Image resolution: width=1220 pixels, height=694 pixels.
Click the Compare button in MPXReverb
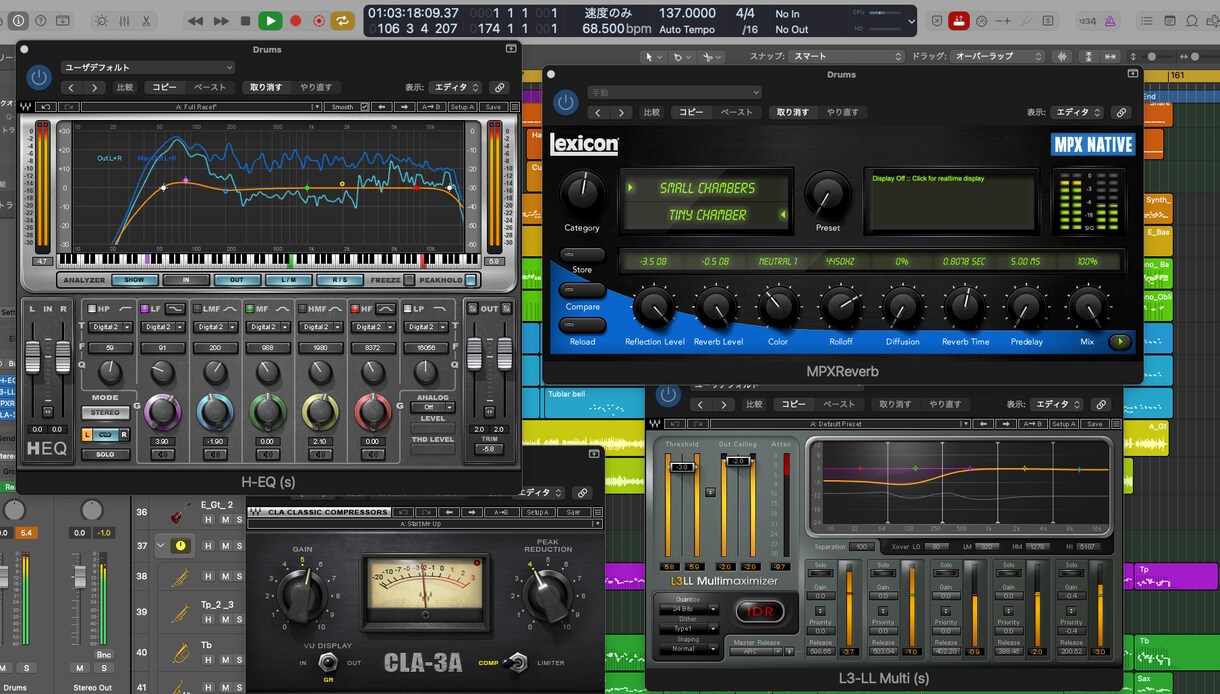pos(582,291)
